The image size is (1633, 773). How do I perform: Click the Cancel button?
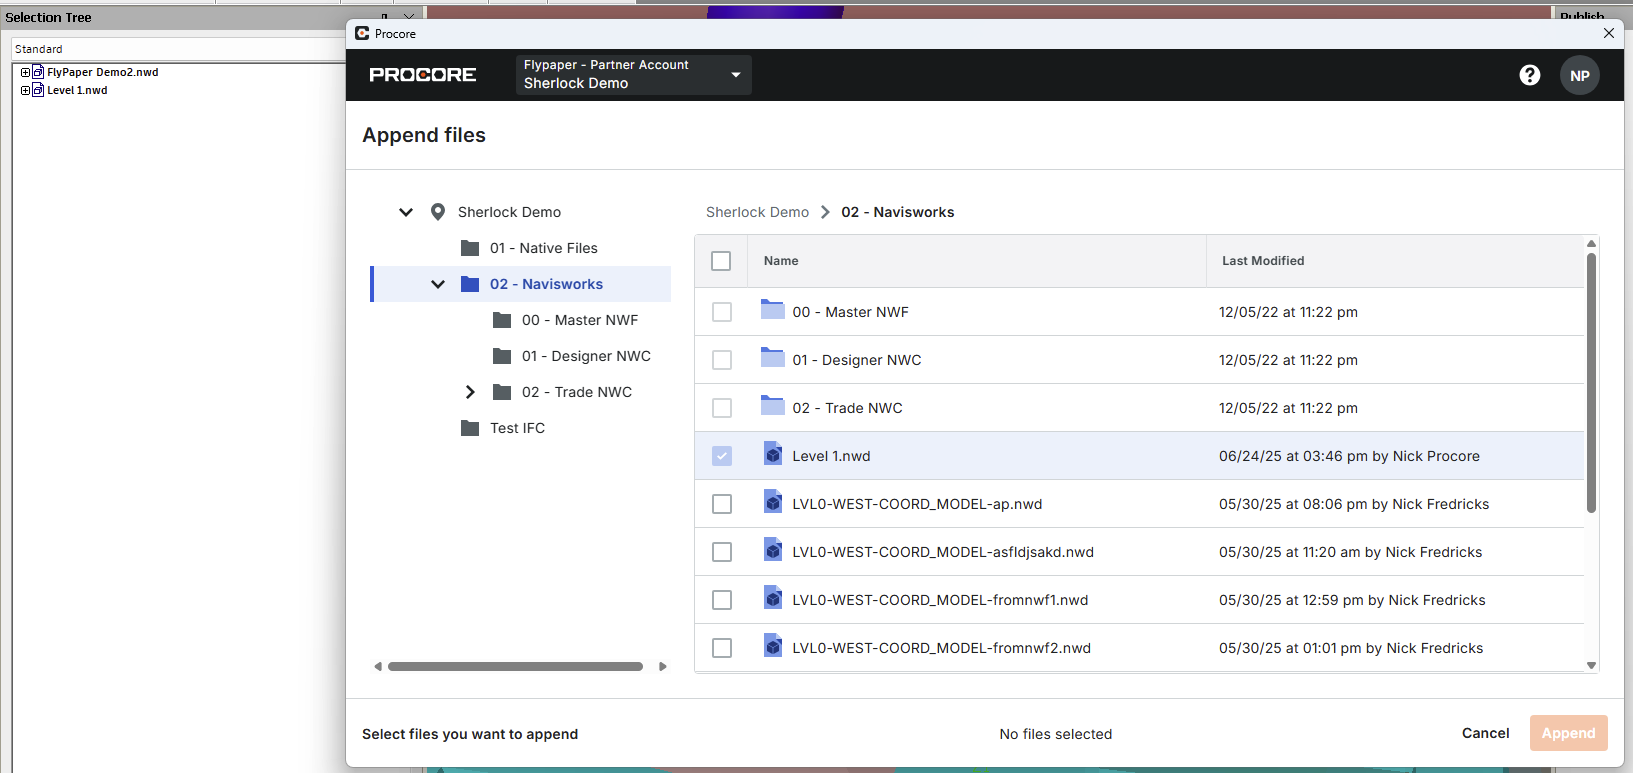click(1485, 733)
